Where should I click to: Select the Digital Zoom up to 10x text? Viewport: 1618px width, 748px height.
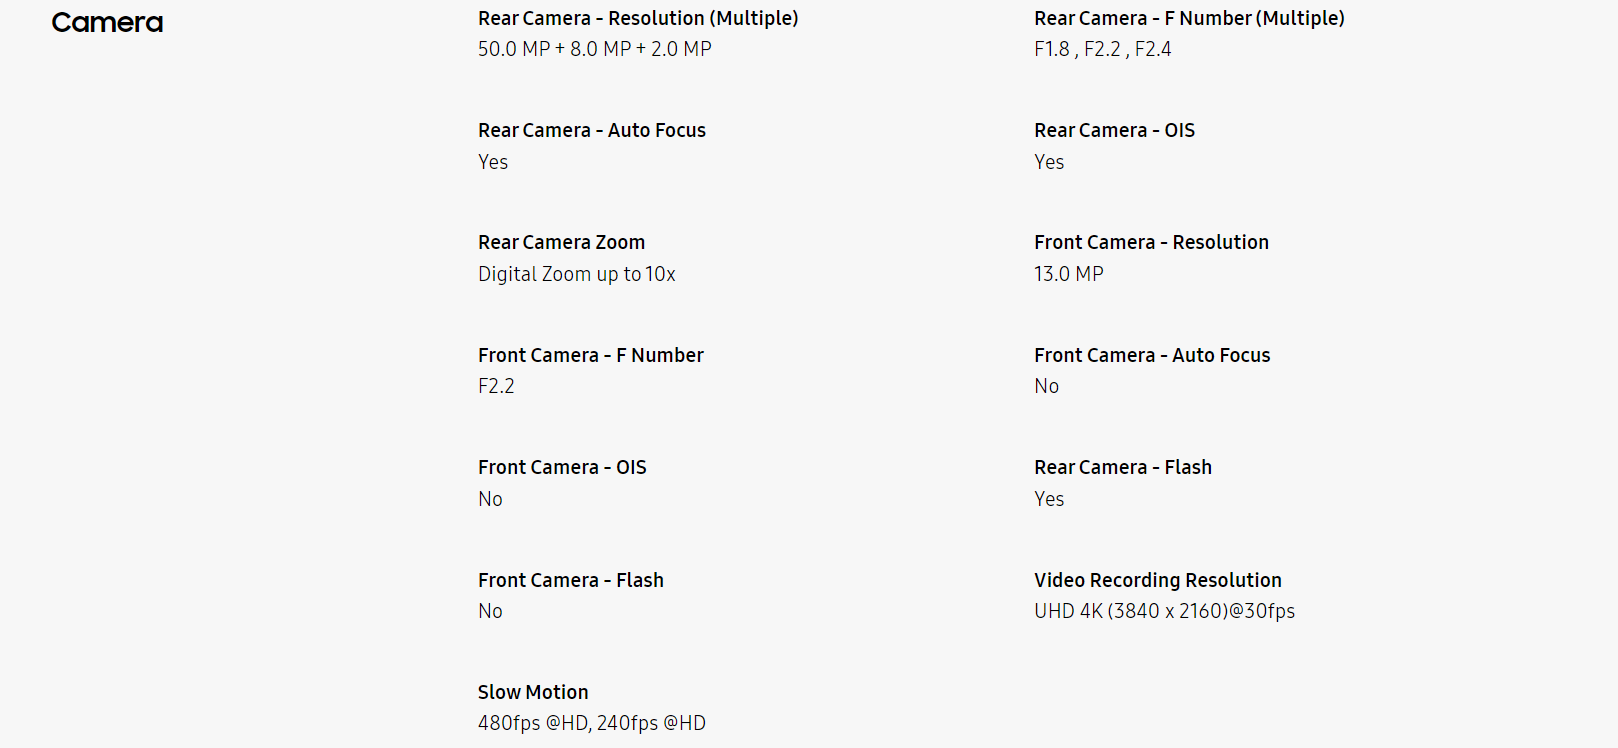click(x=577, y=274)
